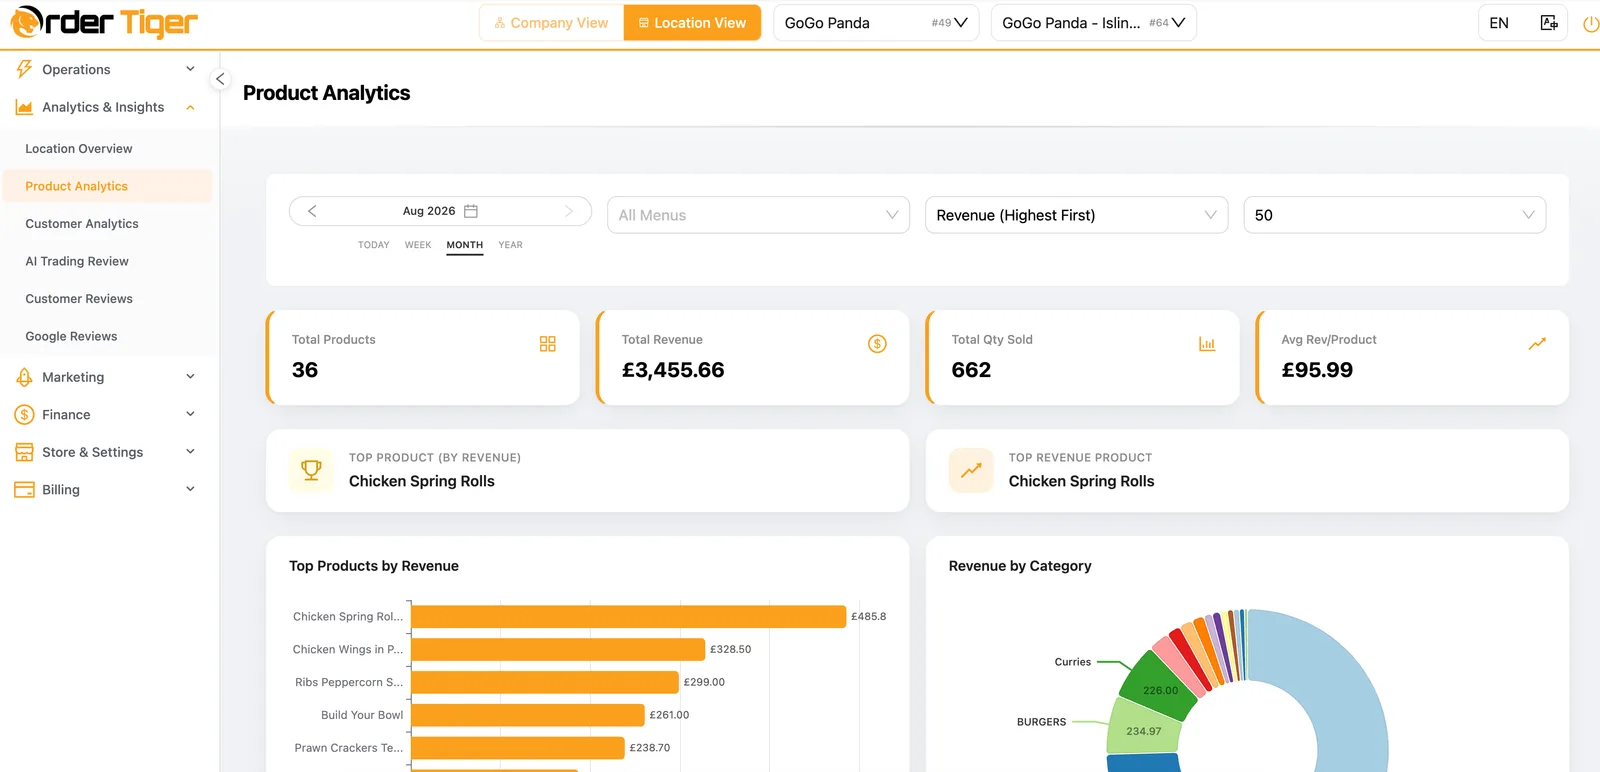Image resolution: width=1600 pixels, height=772 pixels.
Task: Open the GoGo Panda - Islin... location dropdown
Action: [x=1094, y=23]
